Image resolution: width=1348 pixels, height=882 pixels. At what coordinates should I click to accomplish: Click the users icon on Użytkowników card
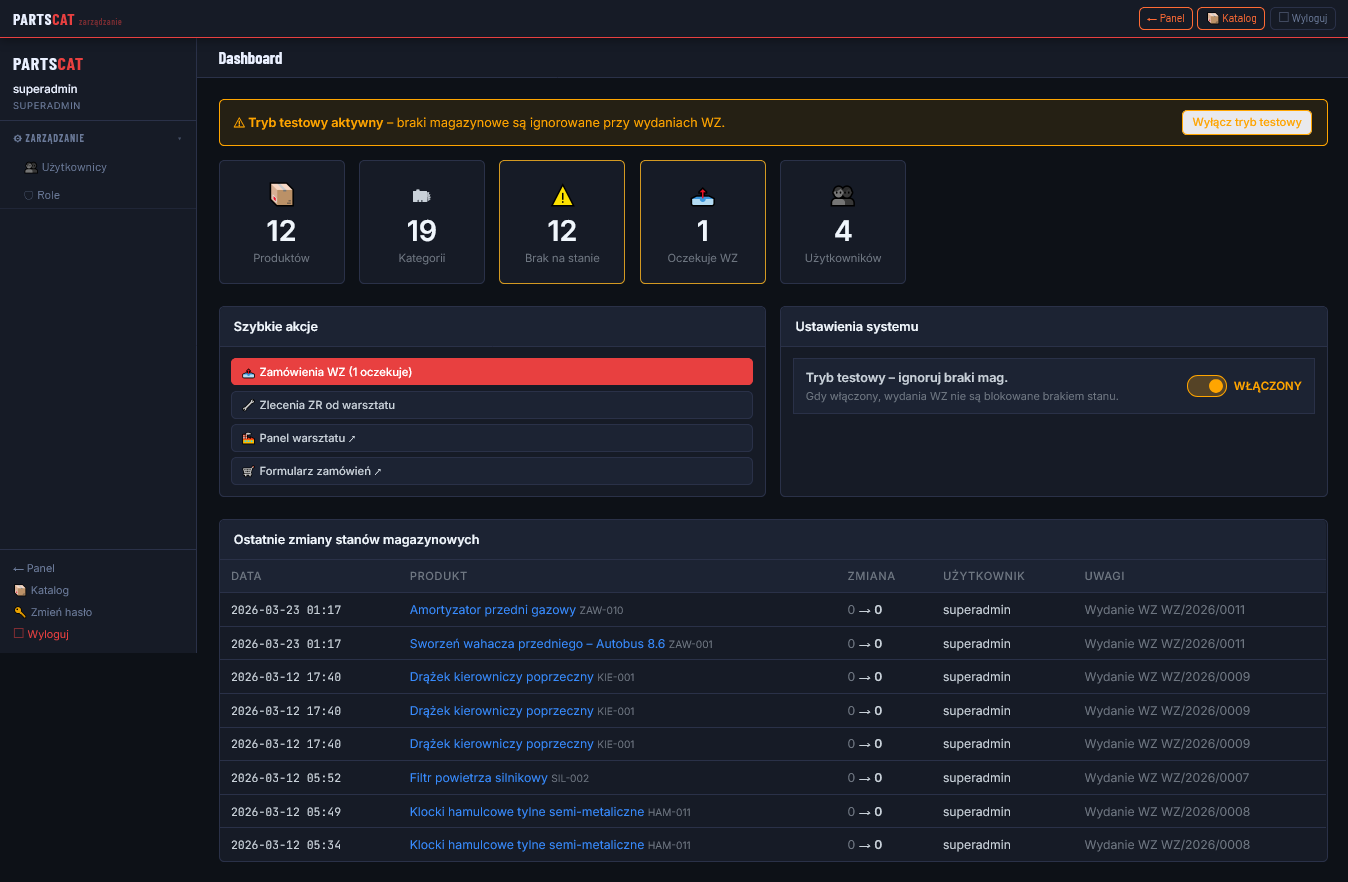tap(842, 196)
